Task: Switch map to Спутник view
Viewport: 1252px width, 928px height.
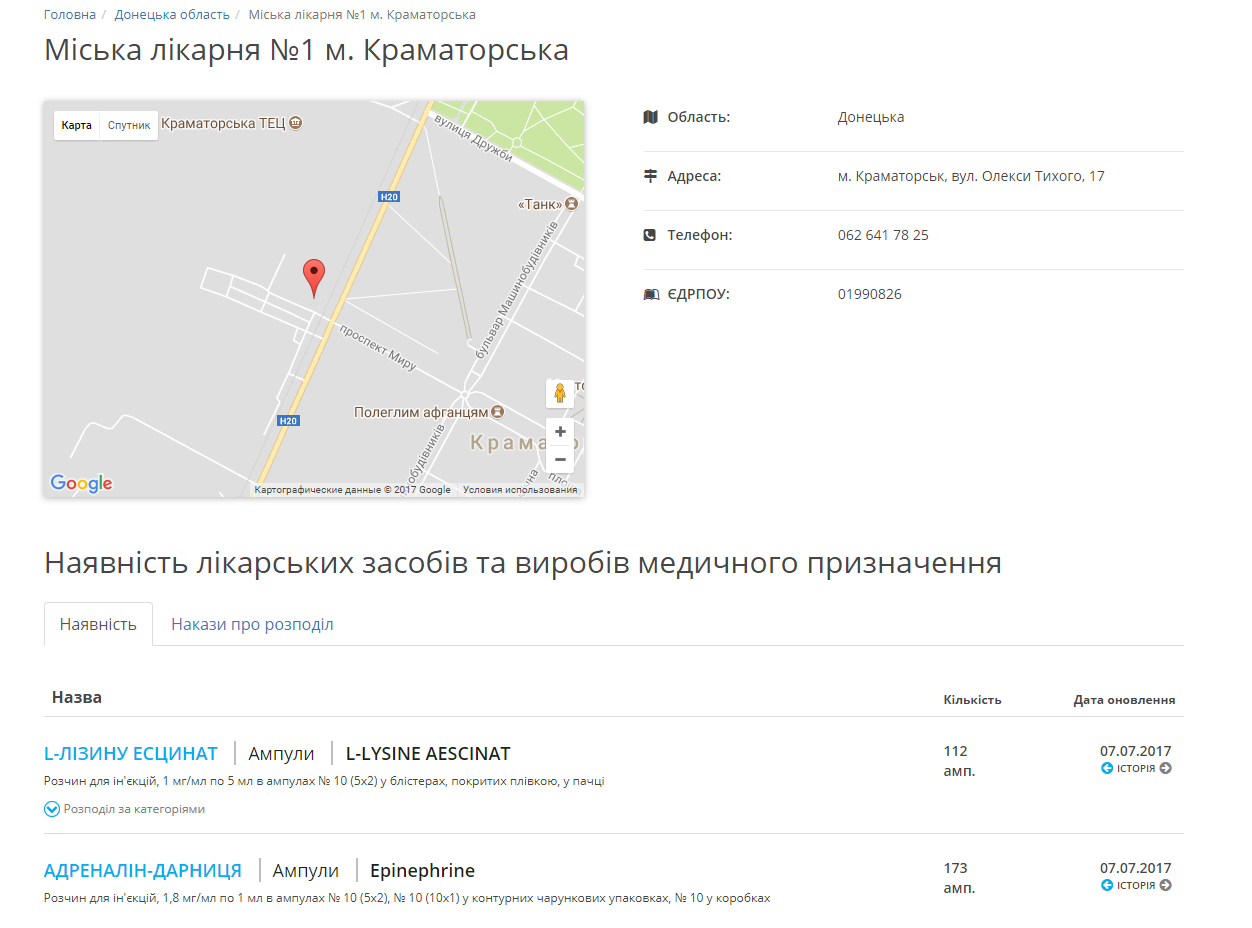Action: [x=129, y=125]
